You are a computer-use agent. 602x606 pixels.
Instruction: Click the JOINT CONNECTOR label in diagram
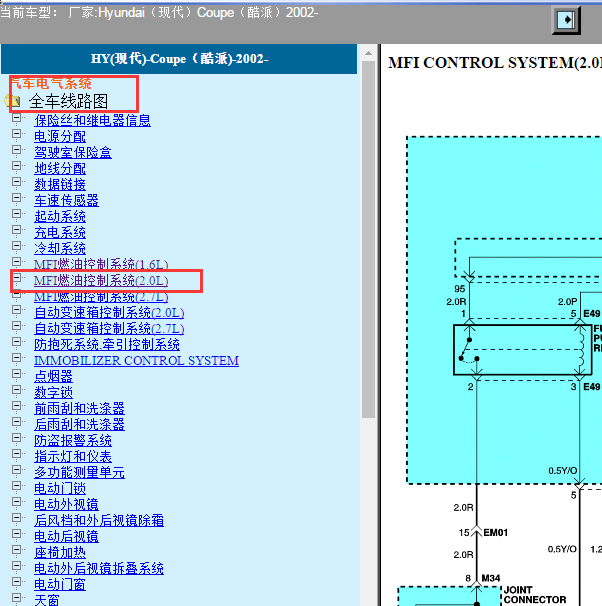535,595
